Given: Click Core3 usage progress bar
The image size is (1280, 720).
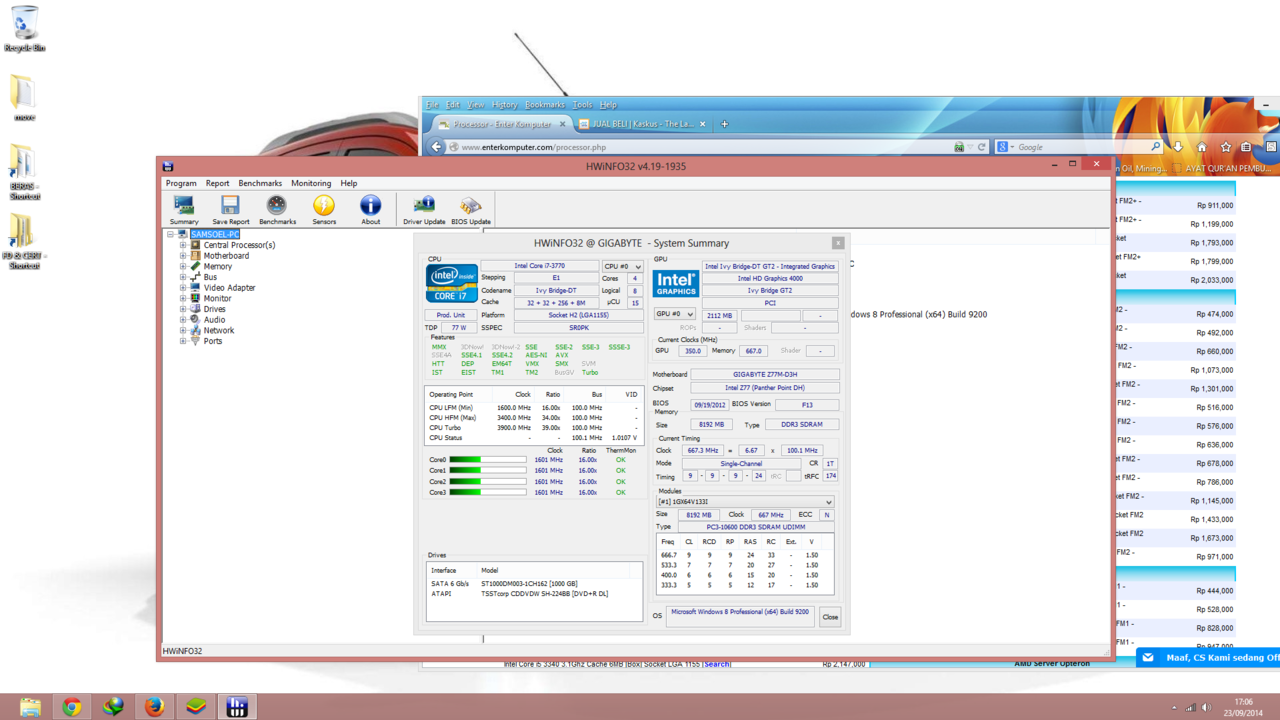Looking at the screenshot, I should click(488, 493).
